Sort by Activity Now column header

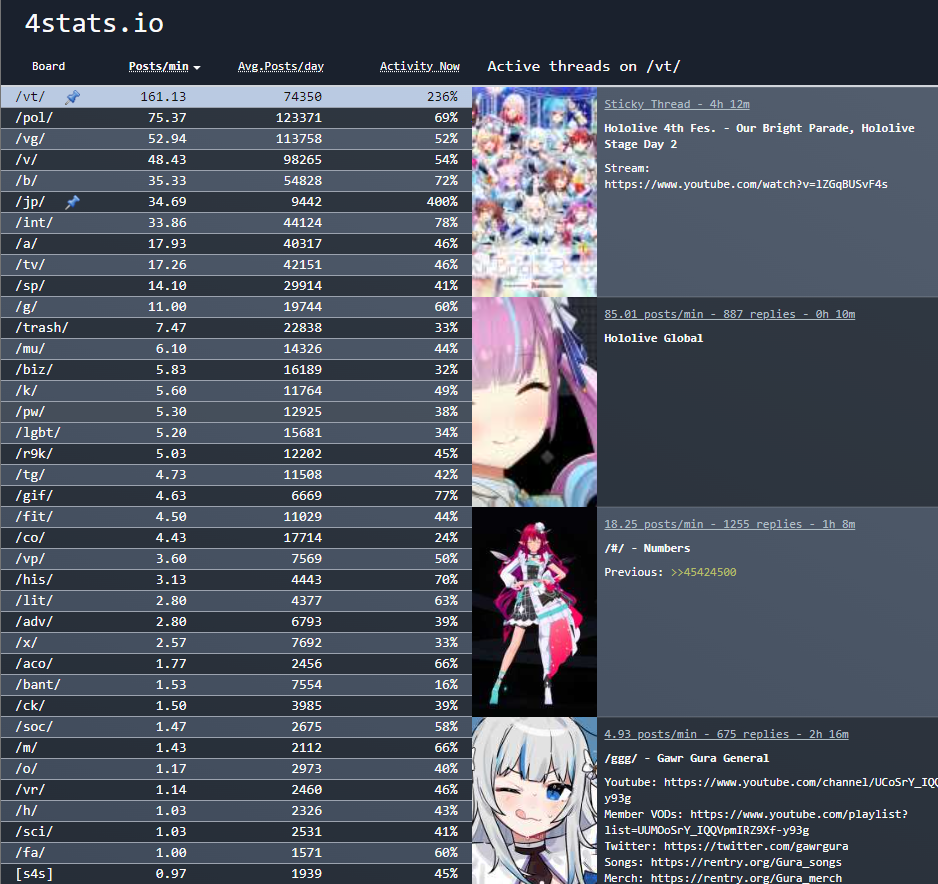click(x=419, y=66)
